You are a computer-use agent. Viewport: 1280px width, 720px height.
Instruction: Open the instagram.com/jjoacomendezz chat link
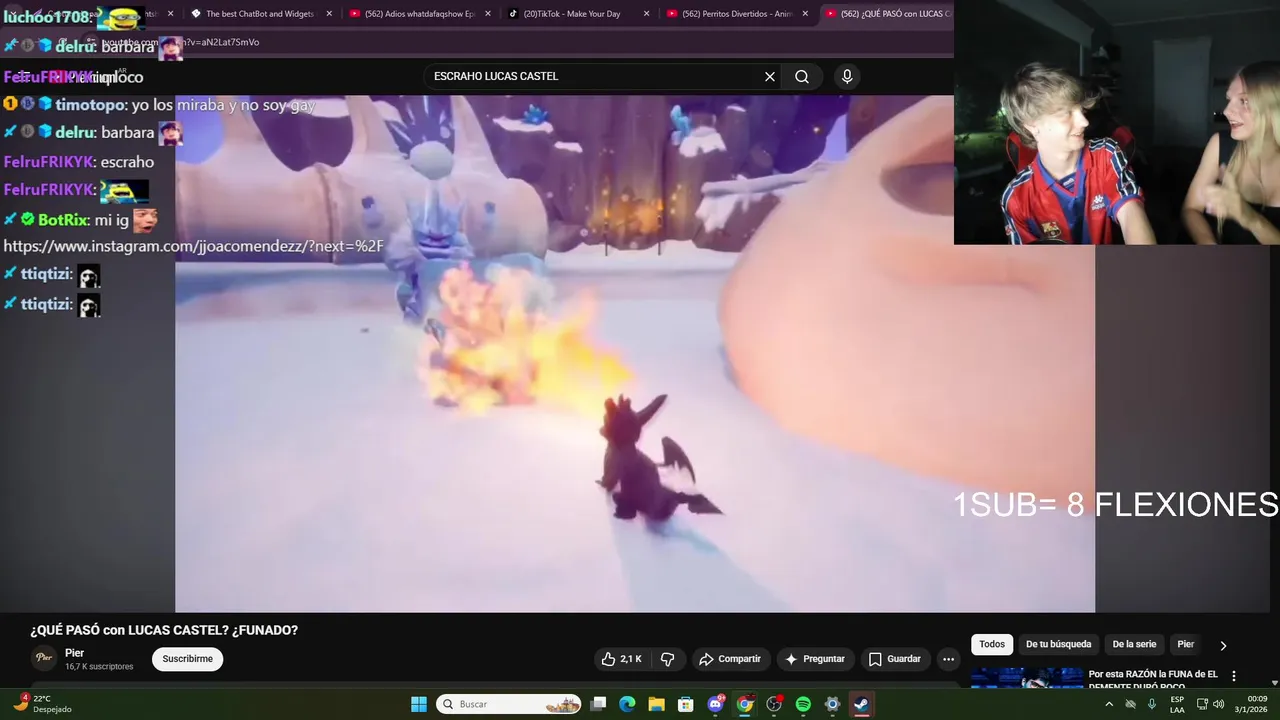[x=193, y=246]
